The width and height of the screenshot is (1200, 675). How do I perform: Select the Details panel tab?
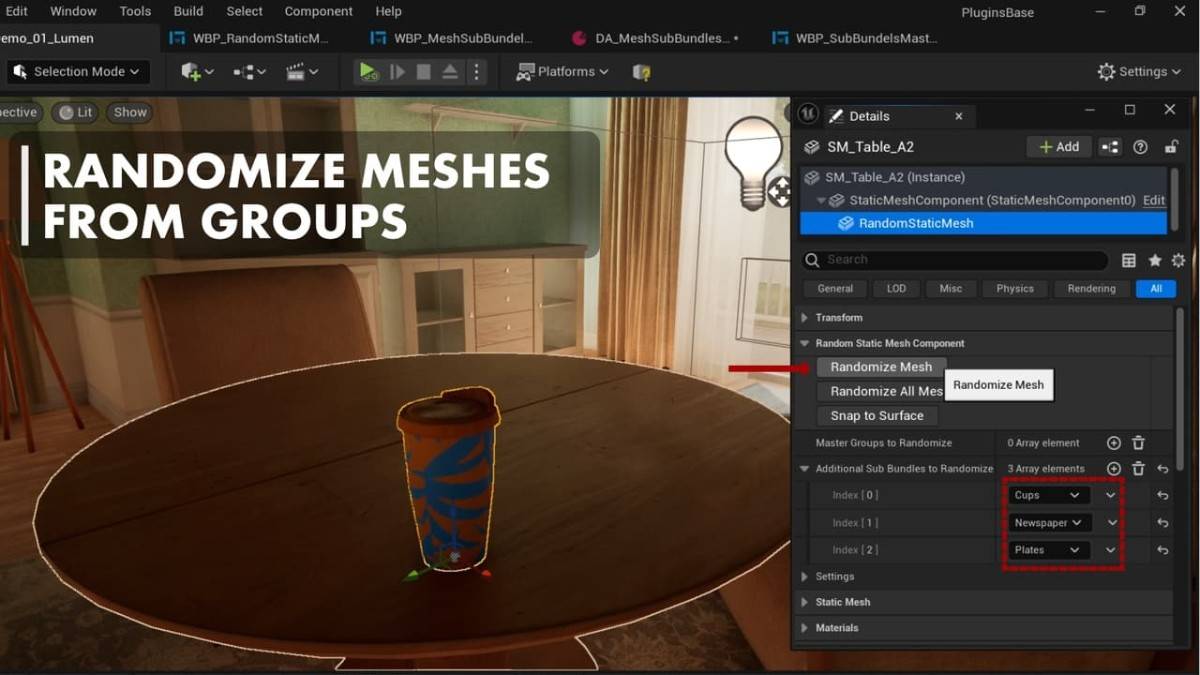click(870, 116)
